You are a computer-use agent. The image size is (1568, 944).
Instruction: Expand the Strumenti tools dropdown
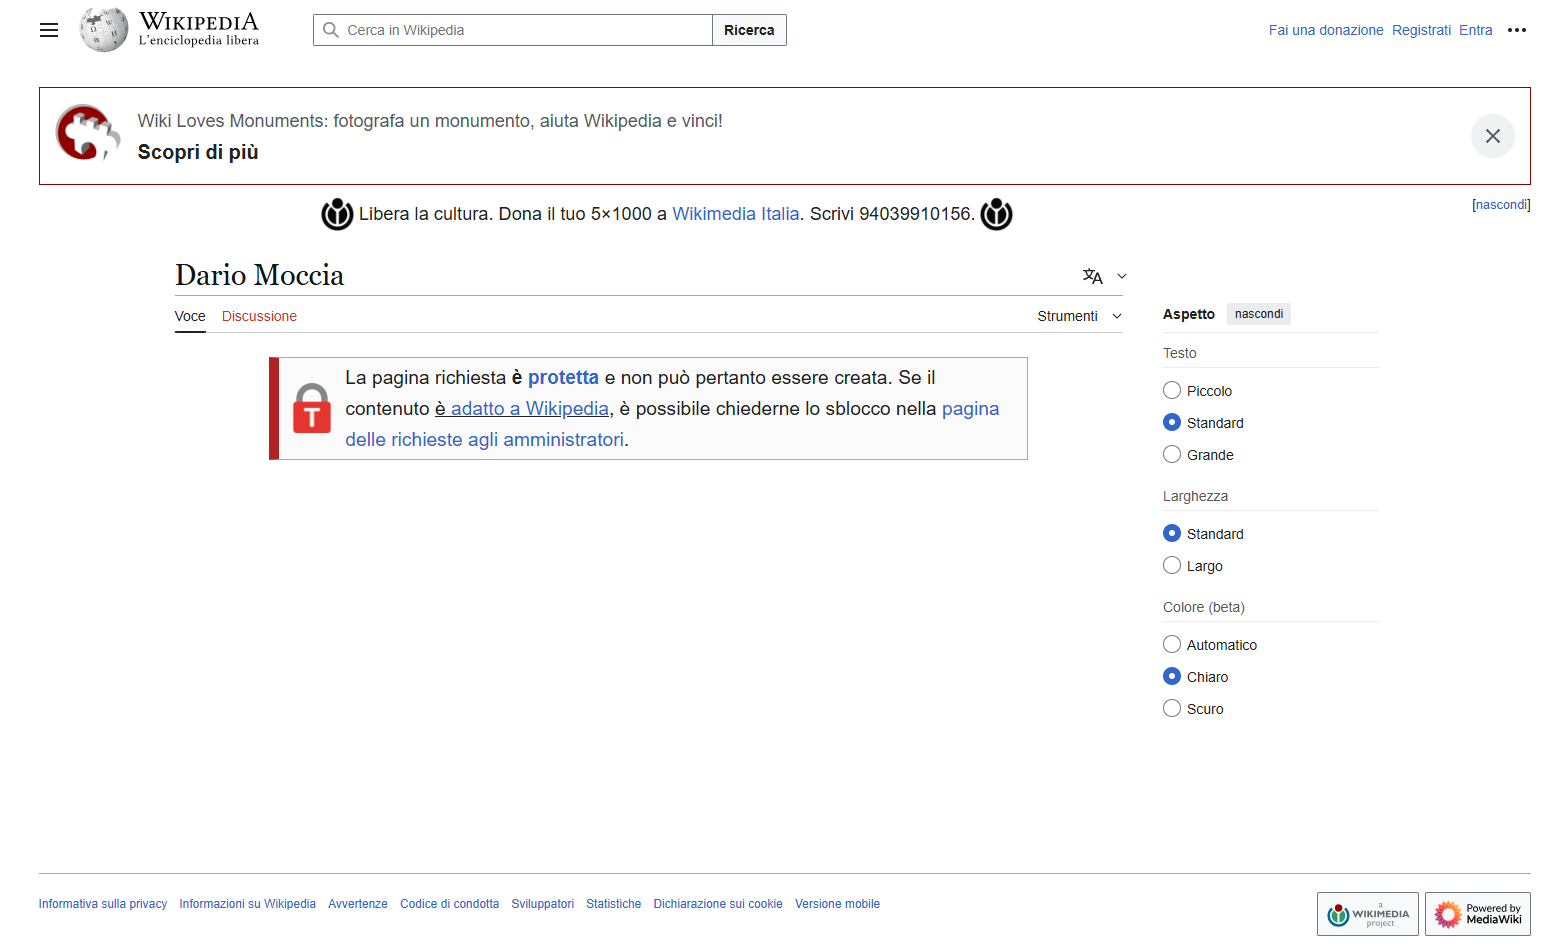[x=1079, y=316]
